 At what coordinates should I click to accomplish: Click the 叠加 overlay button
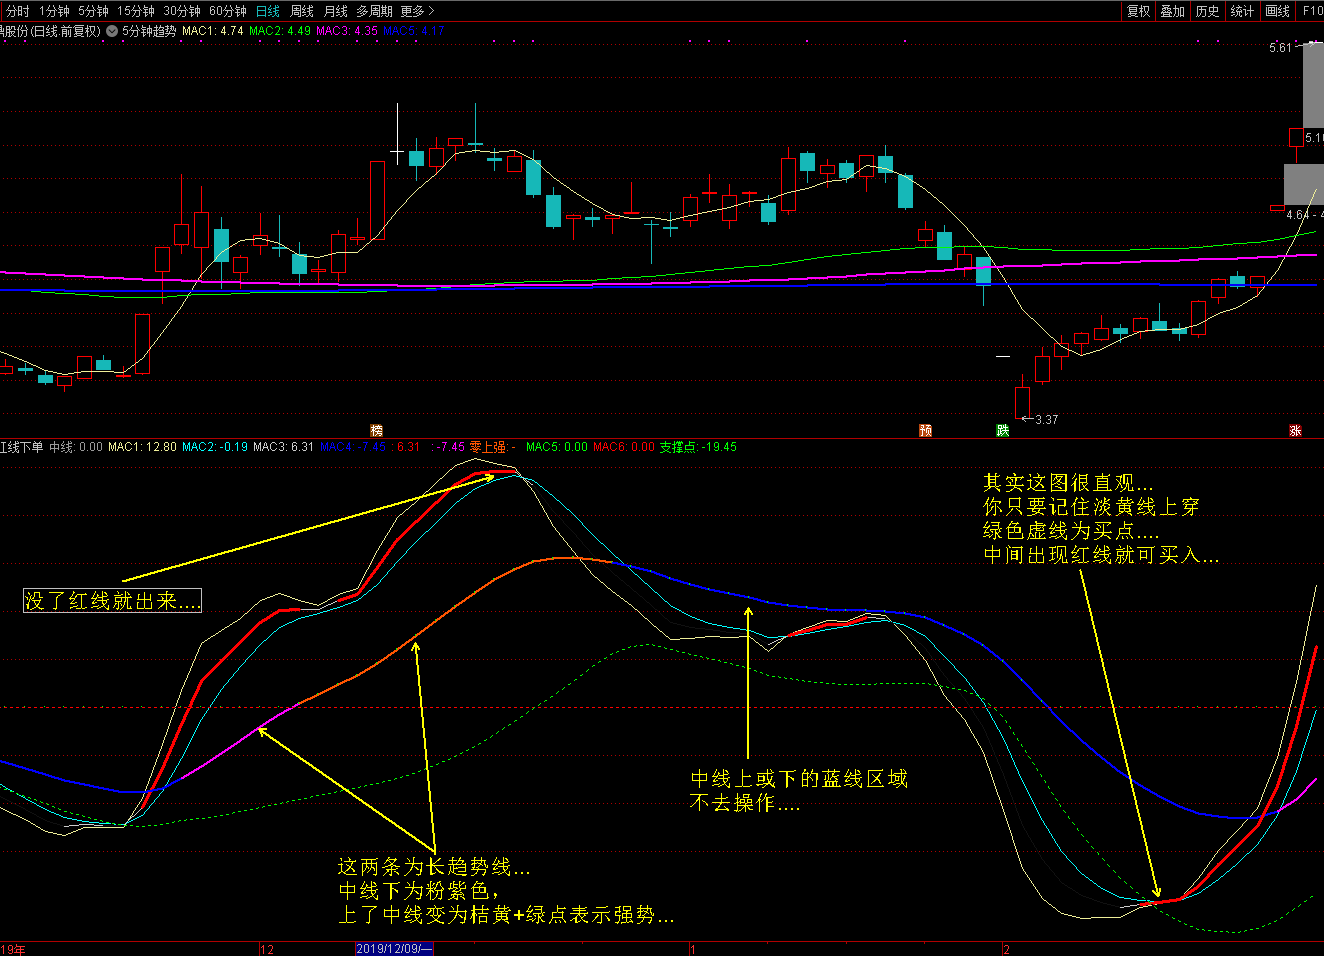1173,11
